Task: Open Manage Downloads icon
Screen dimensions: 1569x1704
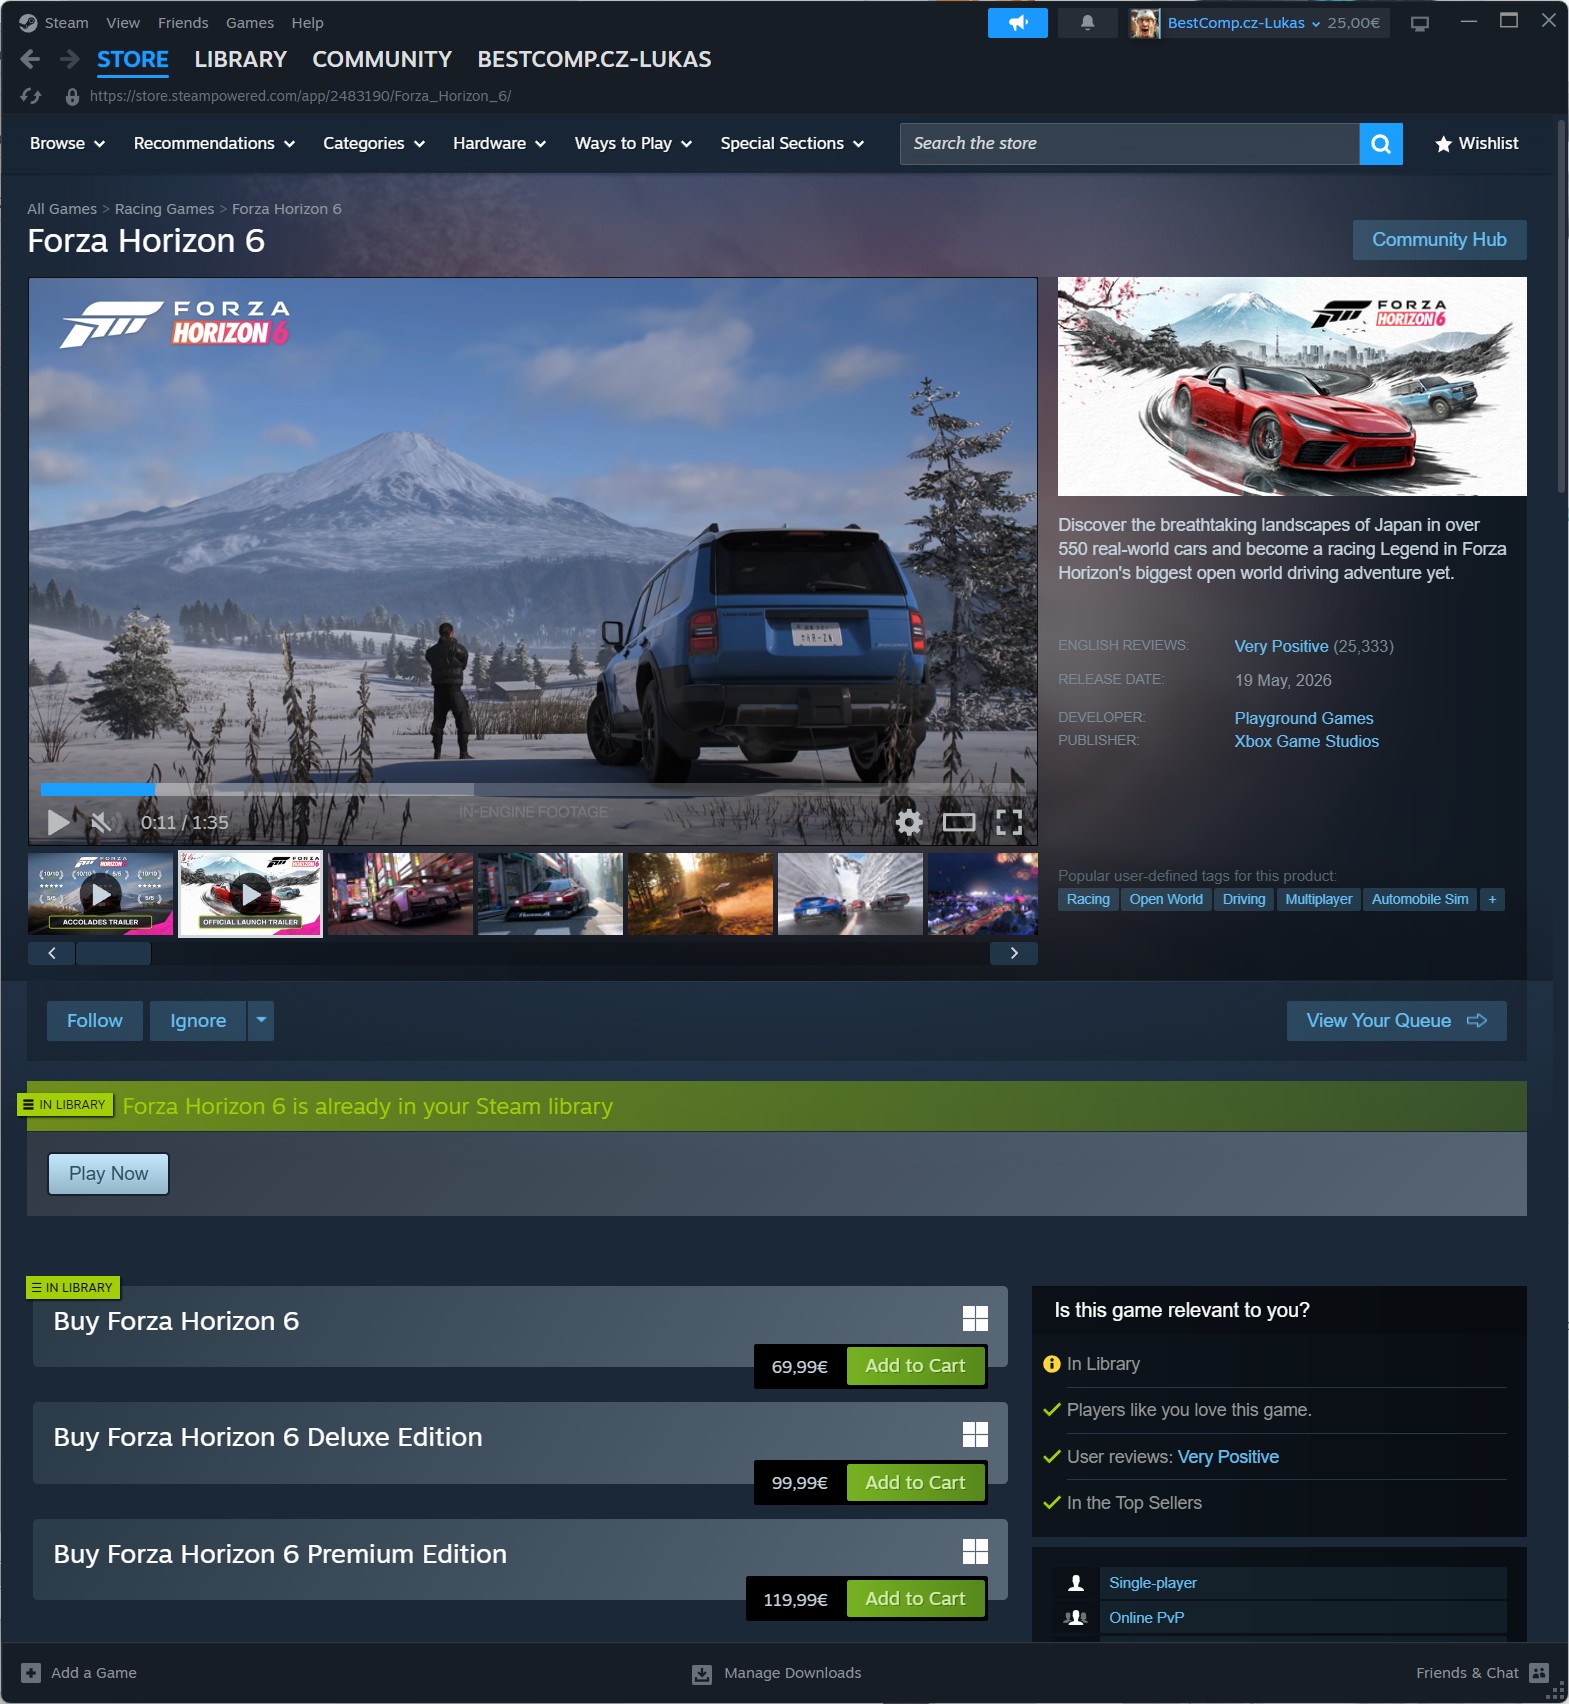Action: [702, 1673]
